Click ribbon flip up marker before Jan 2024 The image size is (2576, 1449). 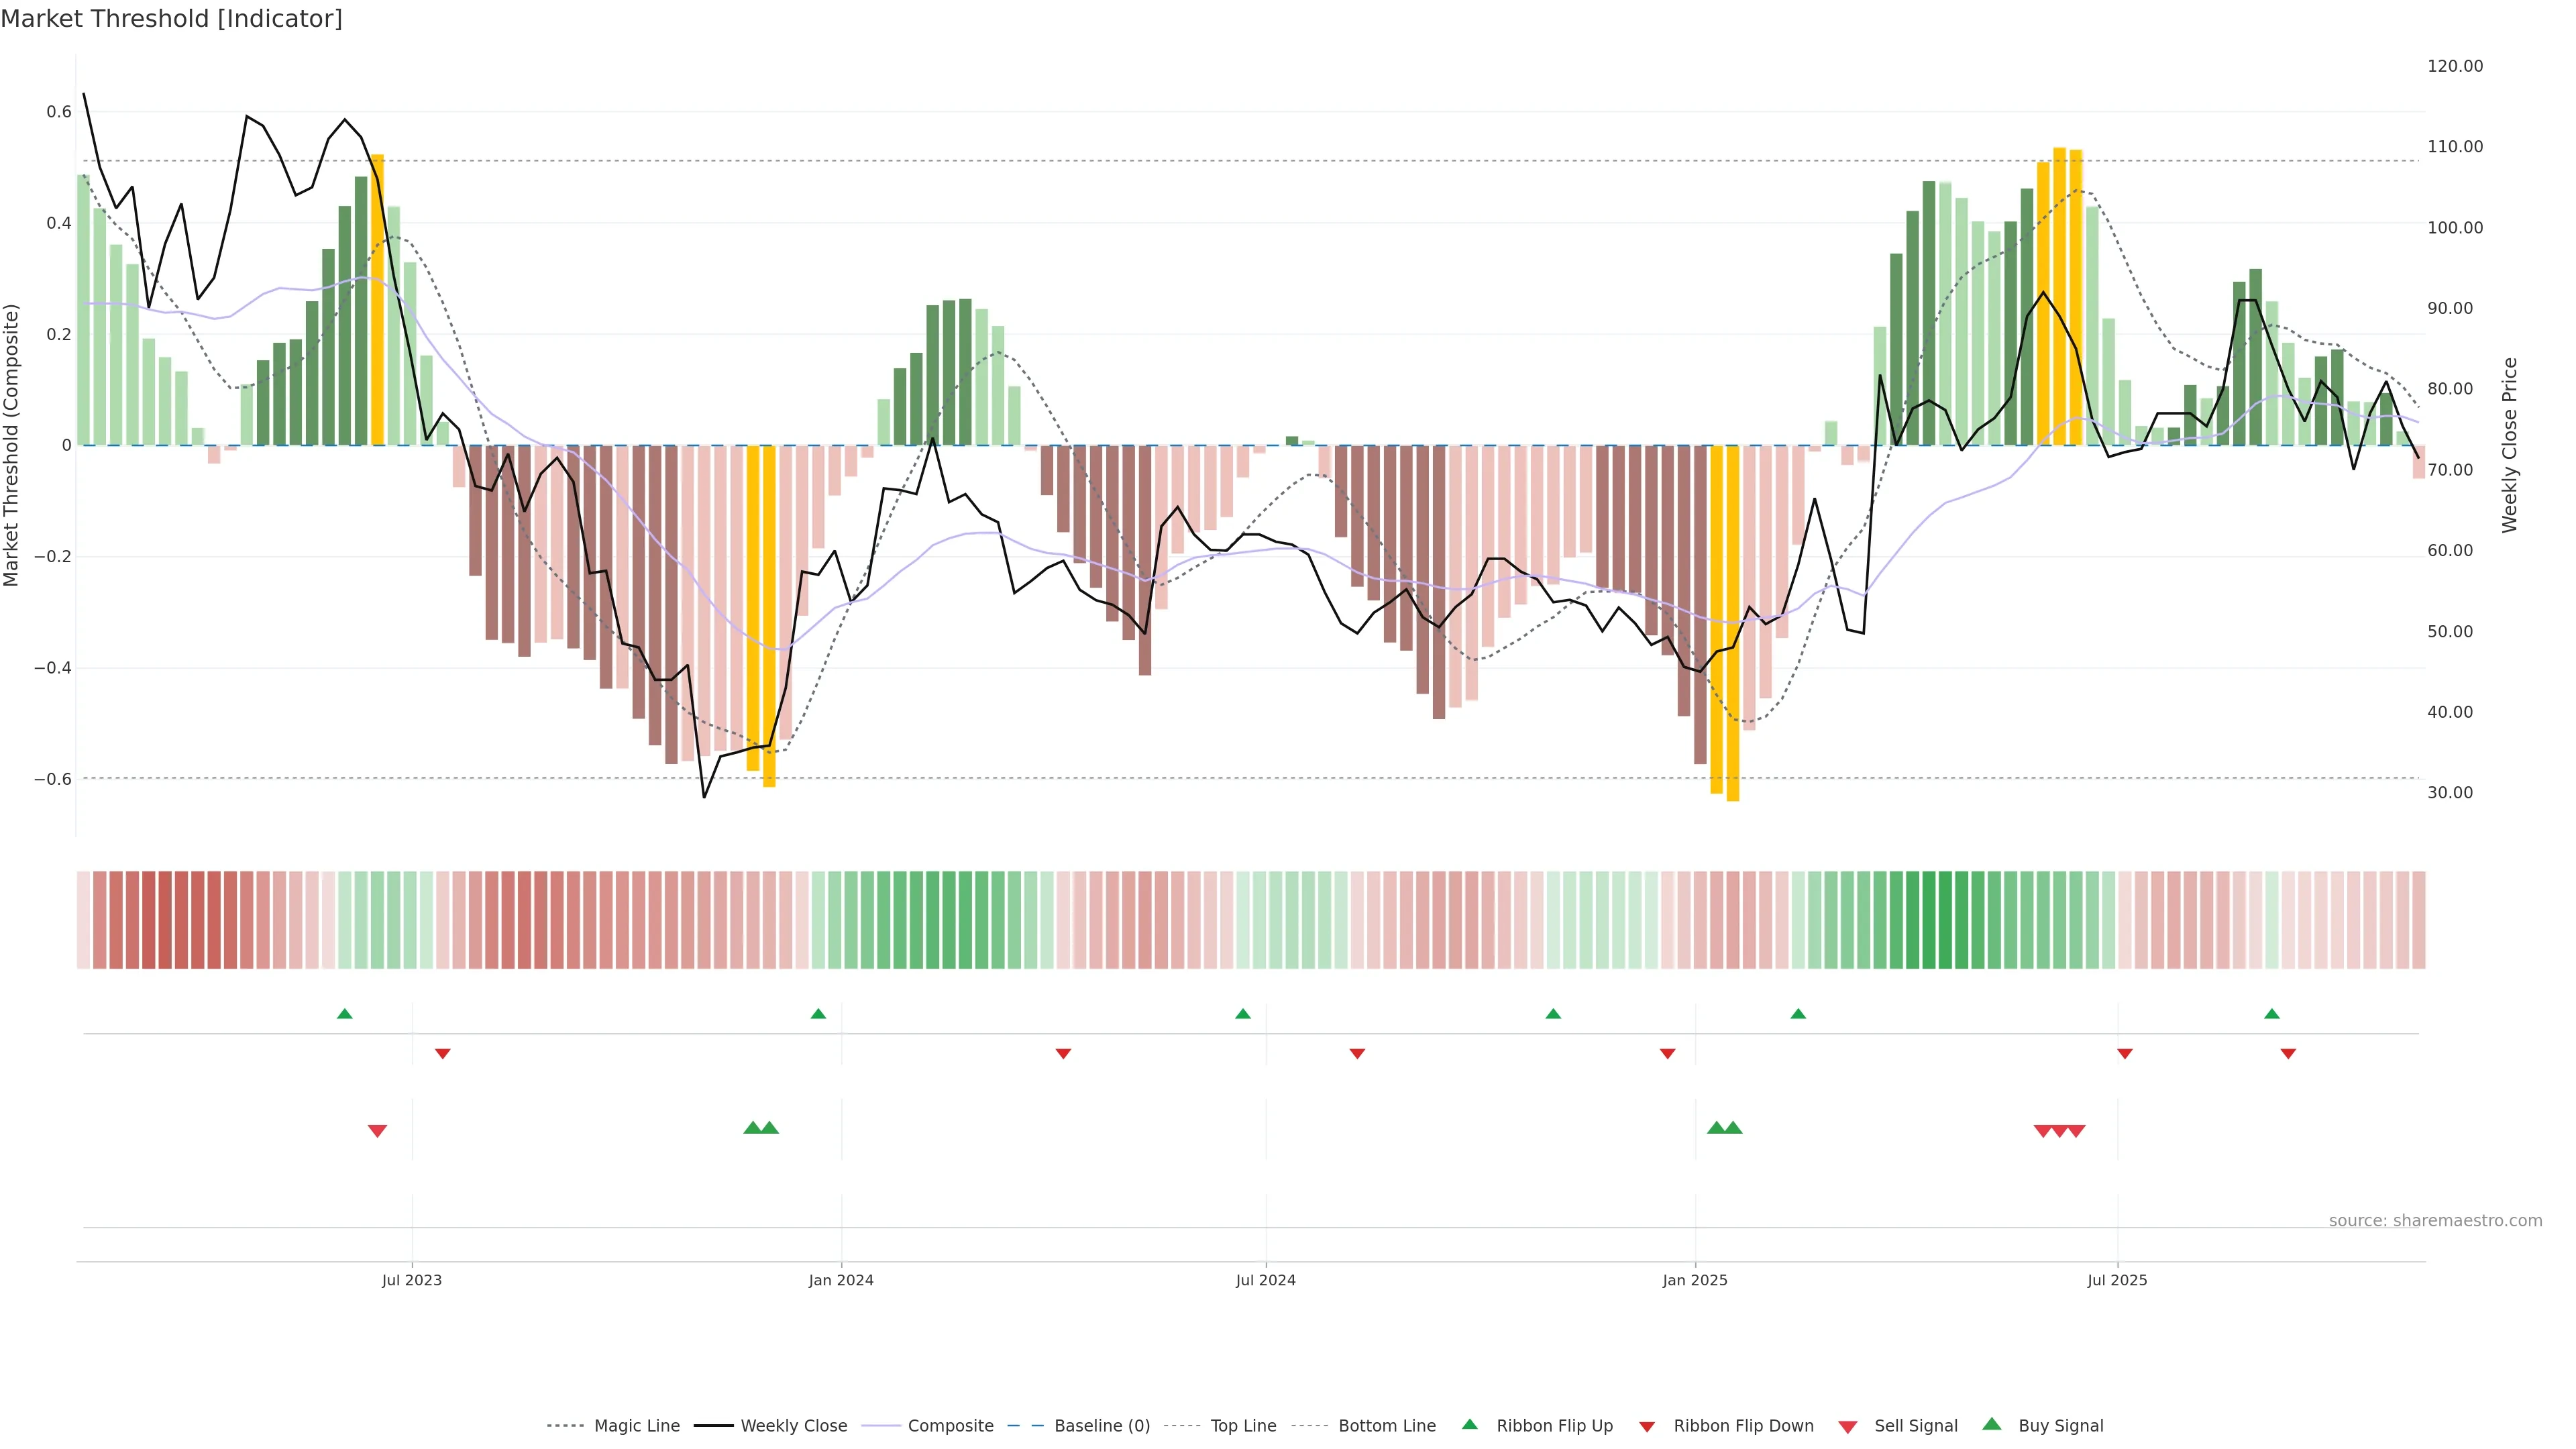(x=818, y=1014)
